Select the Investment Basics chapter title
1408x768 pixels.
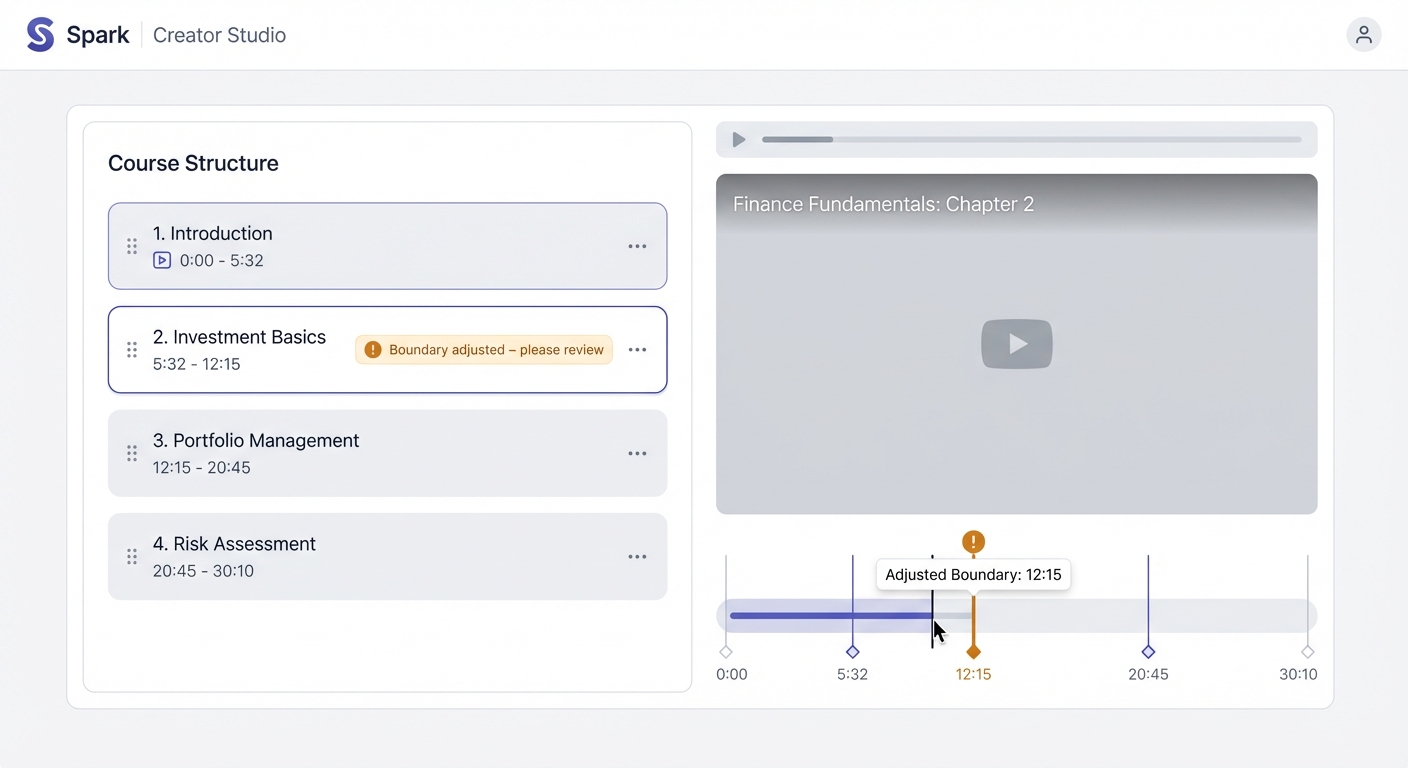click(x=240, y=337)
